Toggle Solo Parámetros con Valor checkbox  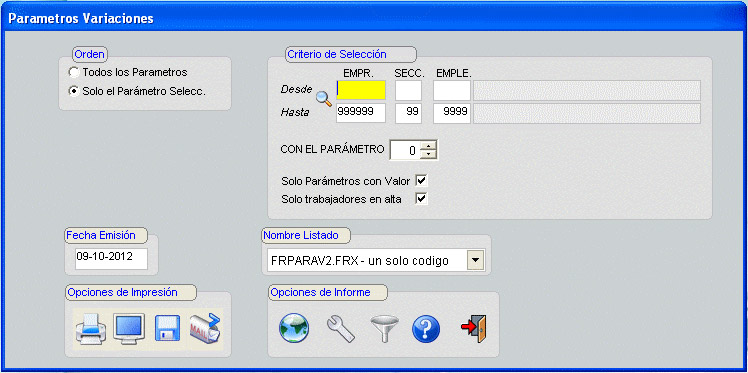pos(421,181)
